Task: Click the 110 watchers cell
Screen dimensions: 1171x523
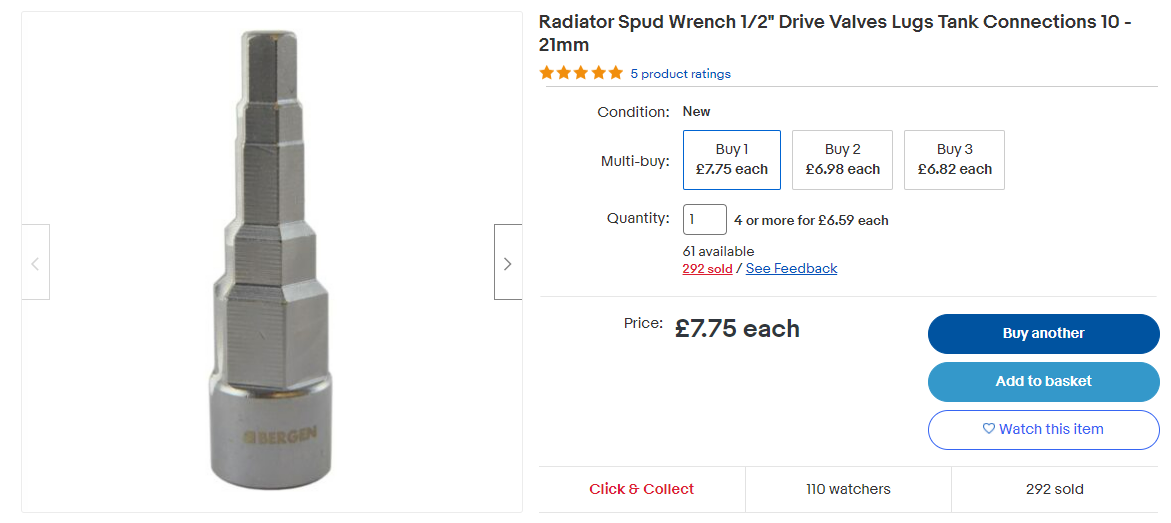Action: coord(848,489)
